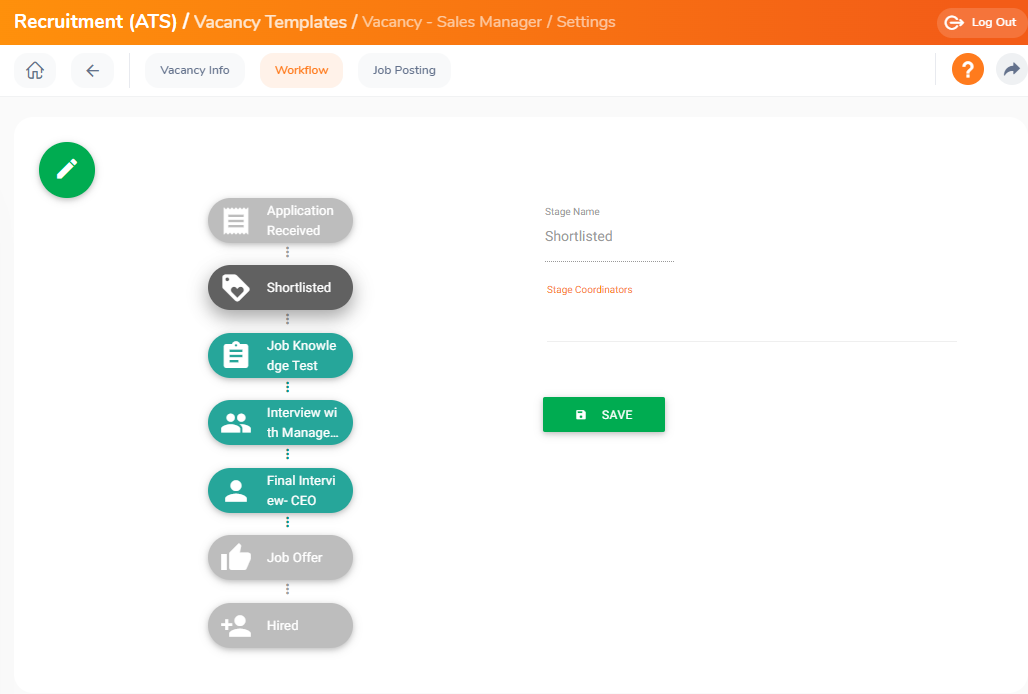Select the Job Knowledge Test stage

[x=281, y=356]
